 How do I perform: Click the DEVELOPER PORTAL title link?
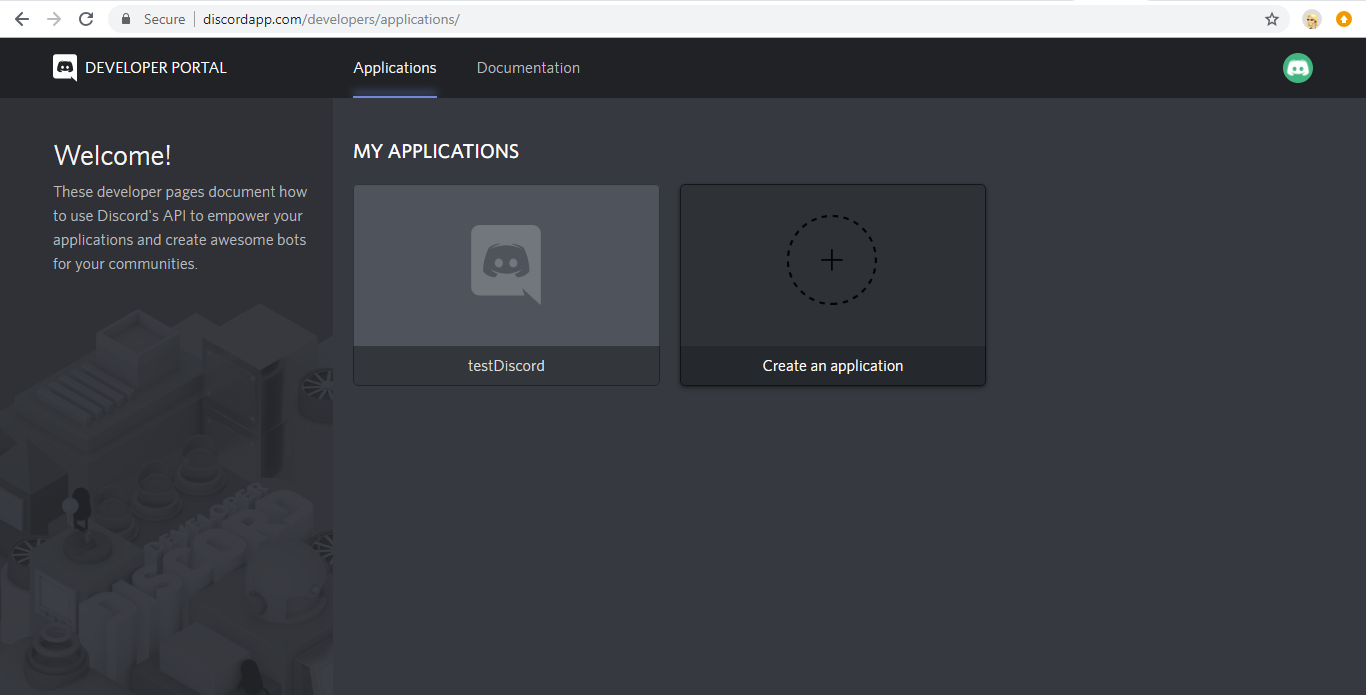coord(156,68)
